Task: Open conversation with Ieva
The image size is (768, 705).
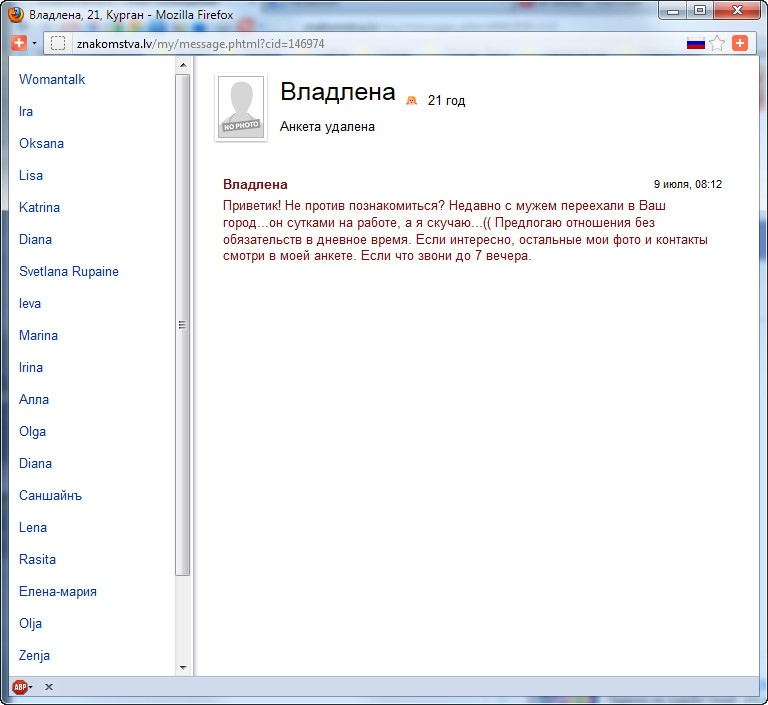Action: point(30,303)
